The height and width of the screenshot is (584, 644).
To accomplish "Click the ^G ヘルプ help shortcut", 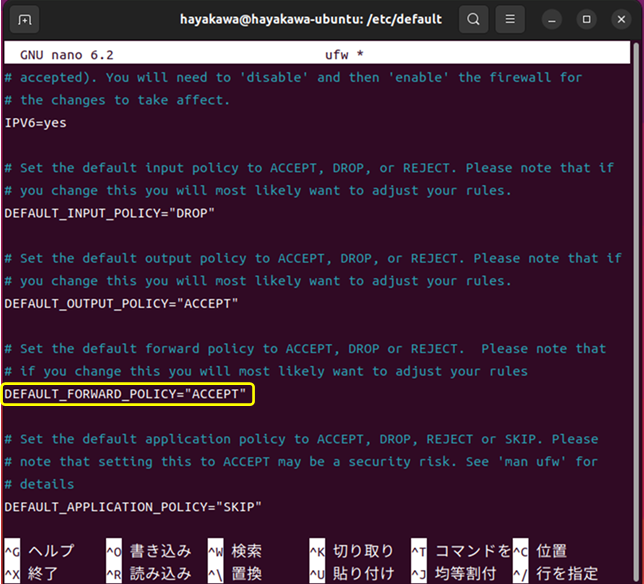I will click(40, 551).
